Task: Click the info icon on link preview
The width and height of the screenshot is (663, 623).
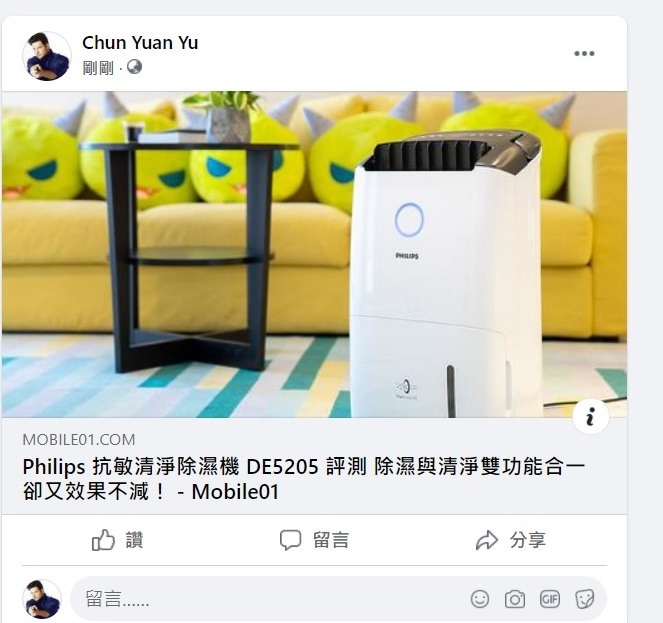Action: 591,416
